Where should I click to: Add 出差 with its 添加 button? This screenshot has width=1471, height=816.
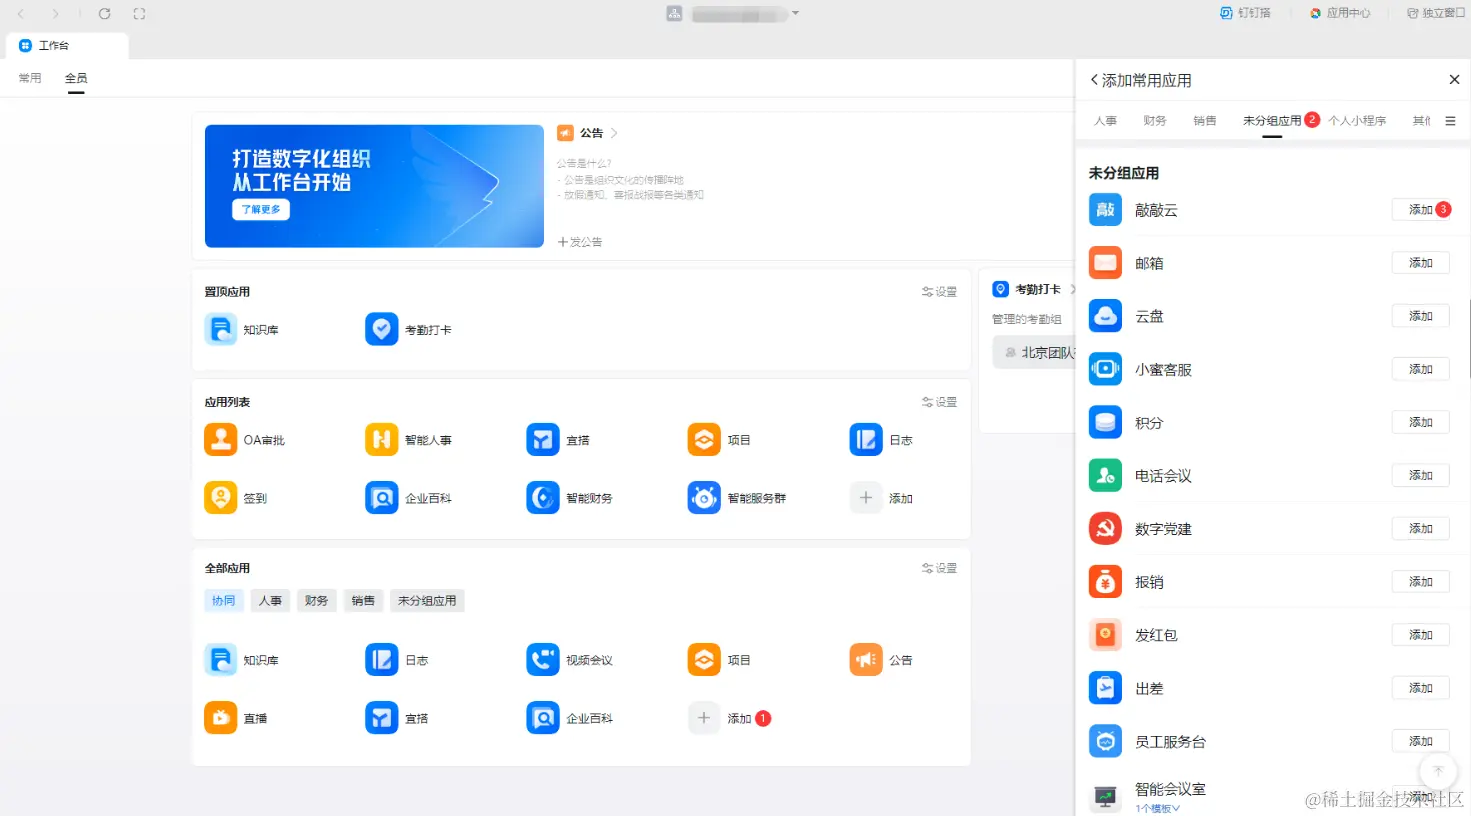(x=1420, y=688)
